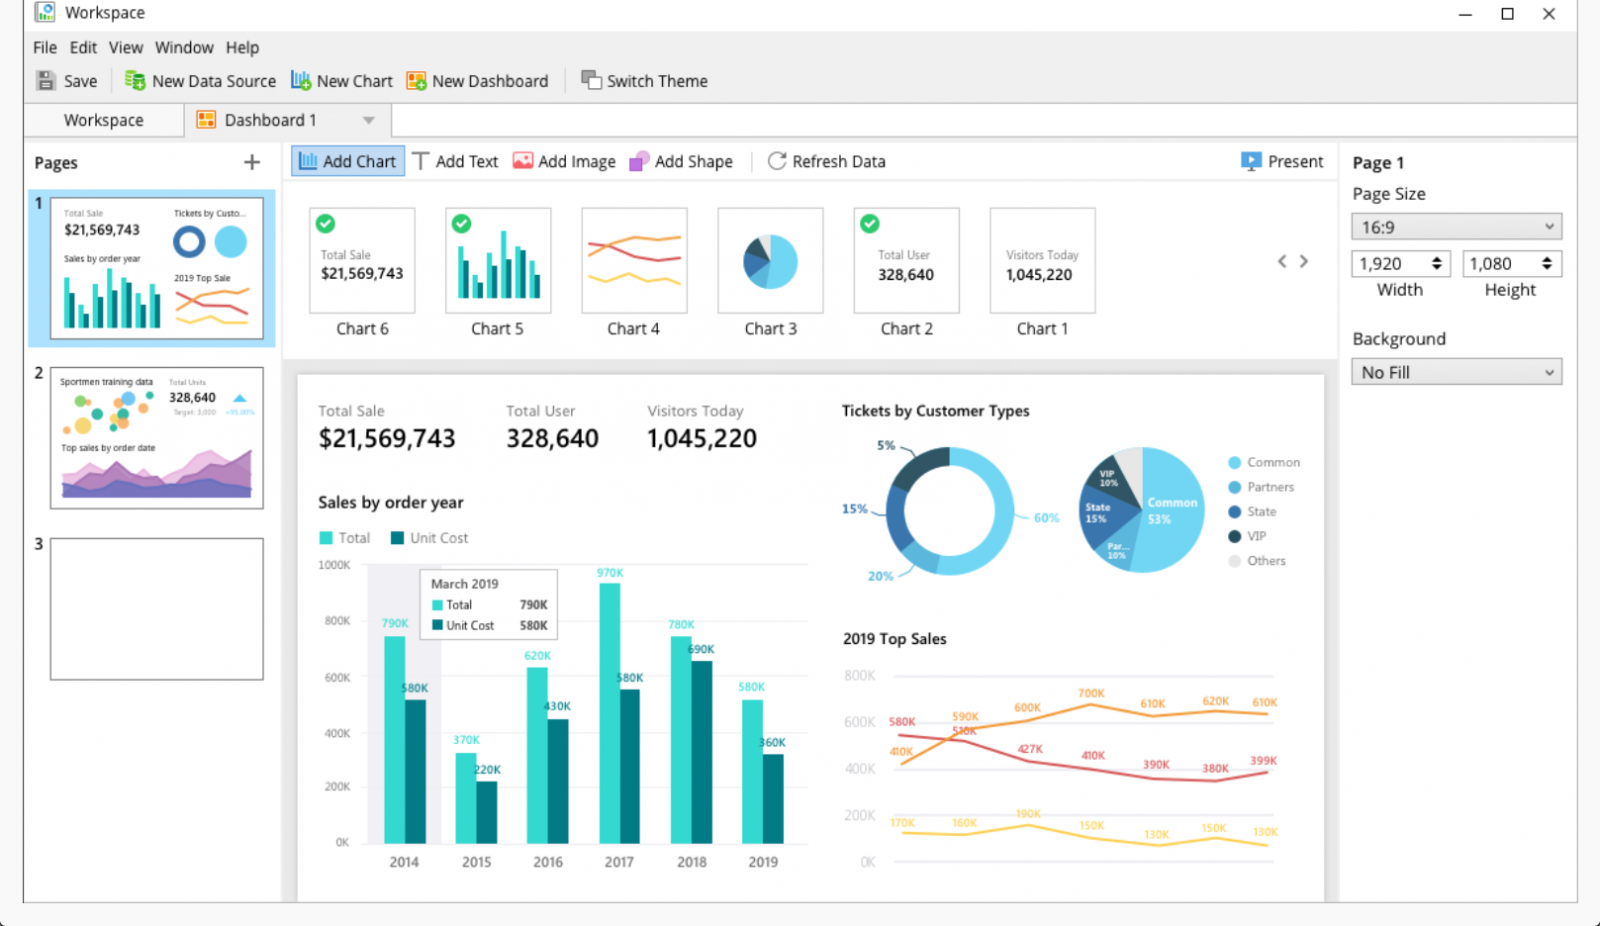Open the Window menu
This screenshot has height=926, width=1600.
[184, 47]
